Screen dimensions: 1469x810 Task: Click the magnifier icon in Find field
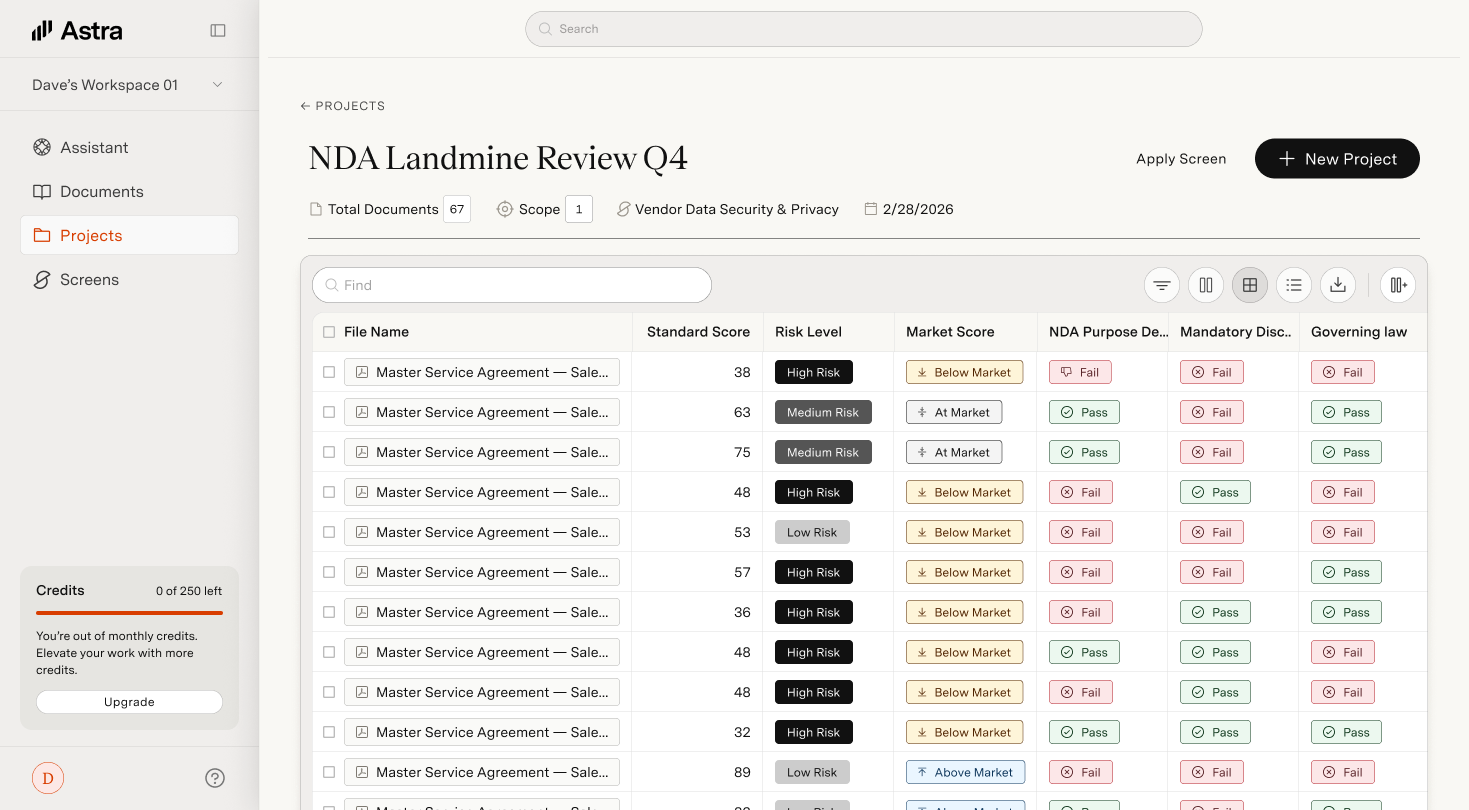click(x=332, y=285)
